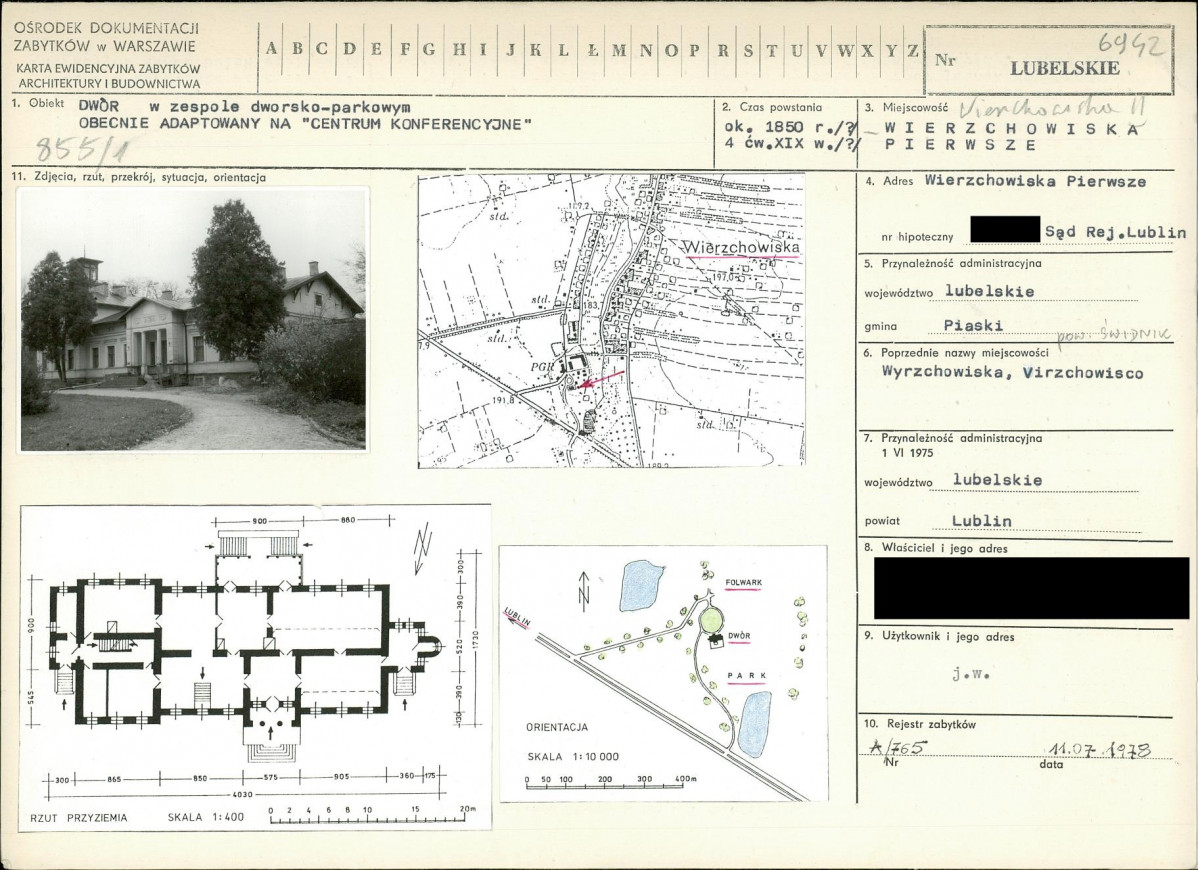The height and width of the screenshot is (870, 1198).
Task: Click powiat value 'Lublin'
Action: click(982, 521)
